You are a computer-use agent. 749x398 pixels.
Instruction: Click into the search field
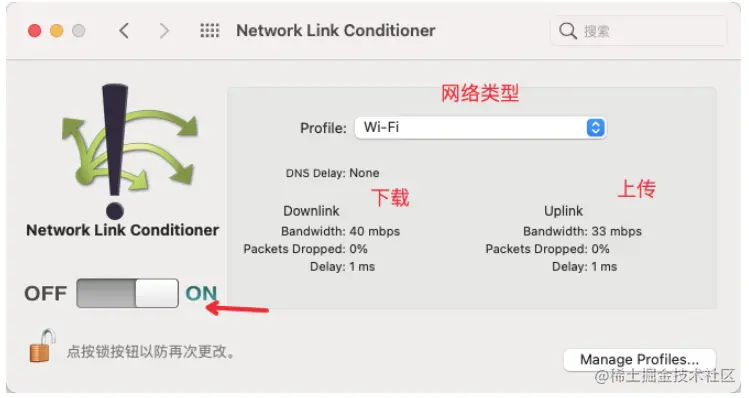coord(639,31)
